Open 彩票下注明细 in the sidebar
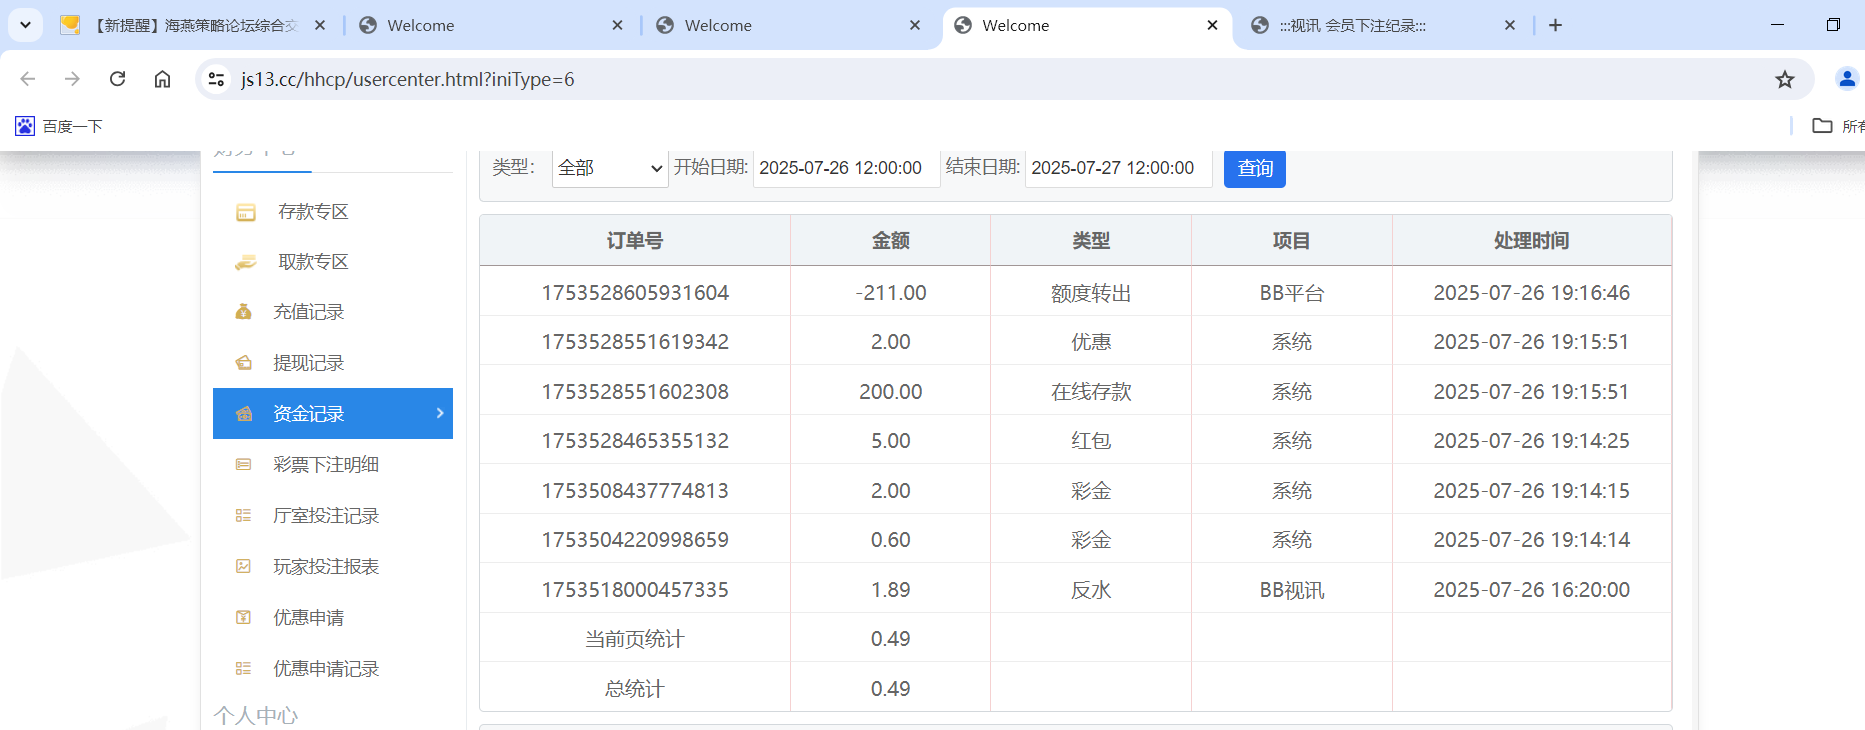 coord(325,465)
